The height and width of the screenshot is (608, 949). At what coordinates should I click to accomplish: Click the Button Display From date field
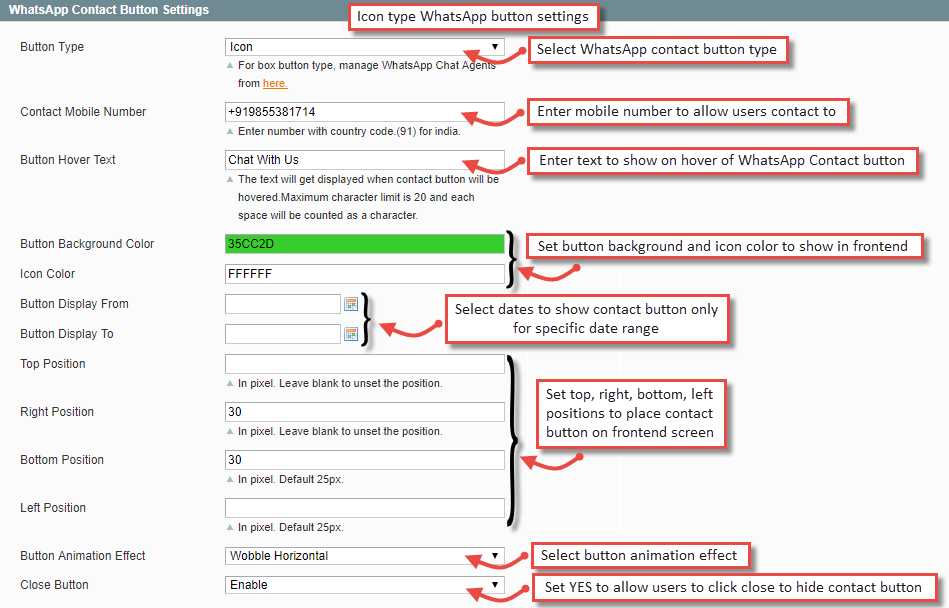[x=283, y=304]
